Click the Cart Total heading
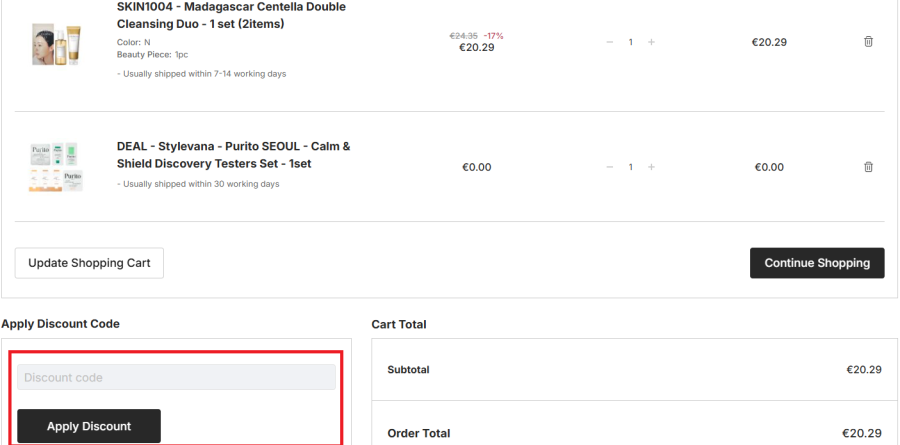 point(398,324)
